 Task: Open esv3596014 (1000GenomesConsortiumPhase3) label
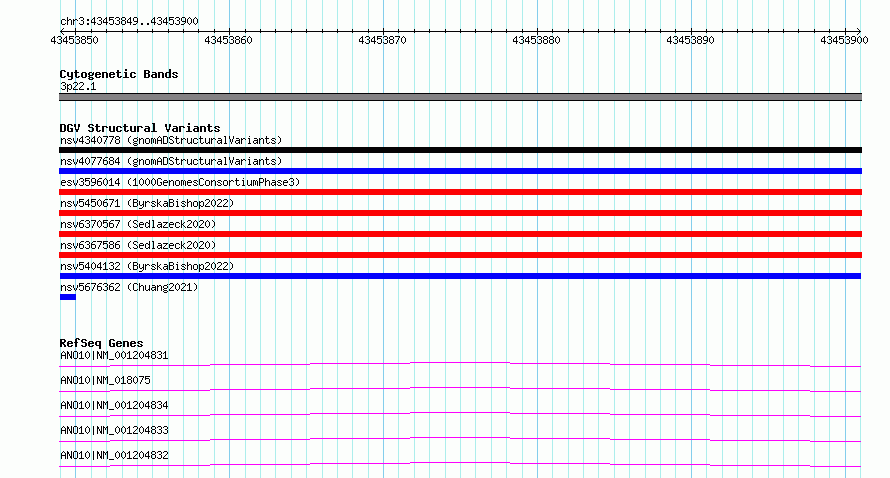[x=180, y=182]
